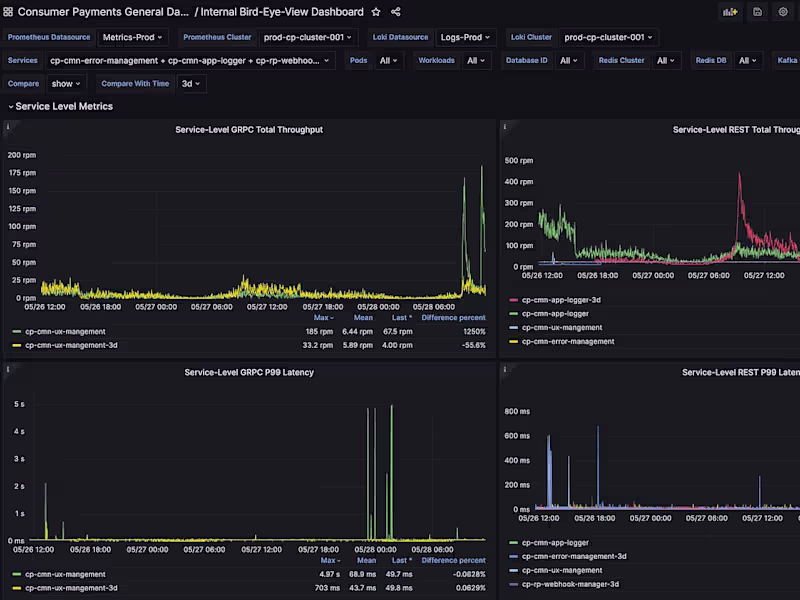The width and height of the screenshot is (800, 600).
Task: Toggle cp-cmn-ux-mangement-3d series in GRPC Throughput legend
Action: (x=71, y=345)
